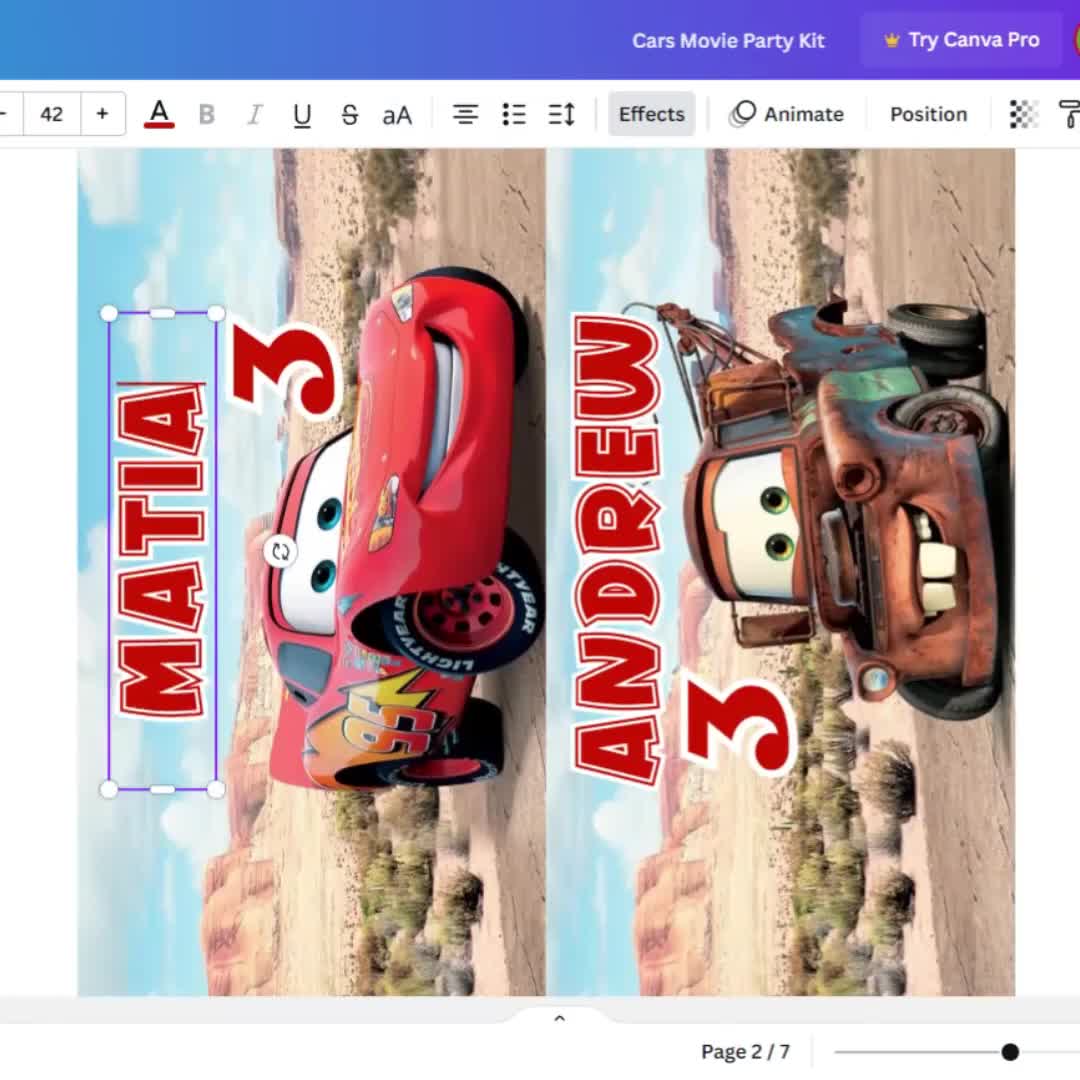This screenshot has width=1080, height=1080.
Task: Expand the page thumbnails chevron
Action: (559, 1018)
